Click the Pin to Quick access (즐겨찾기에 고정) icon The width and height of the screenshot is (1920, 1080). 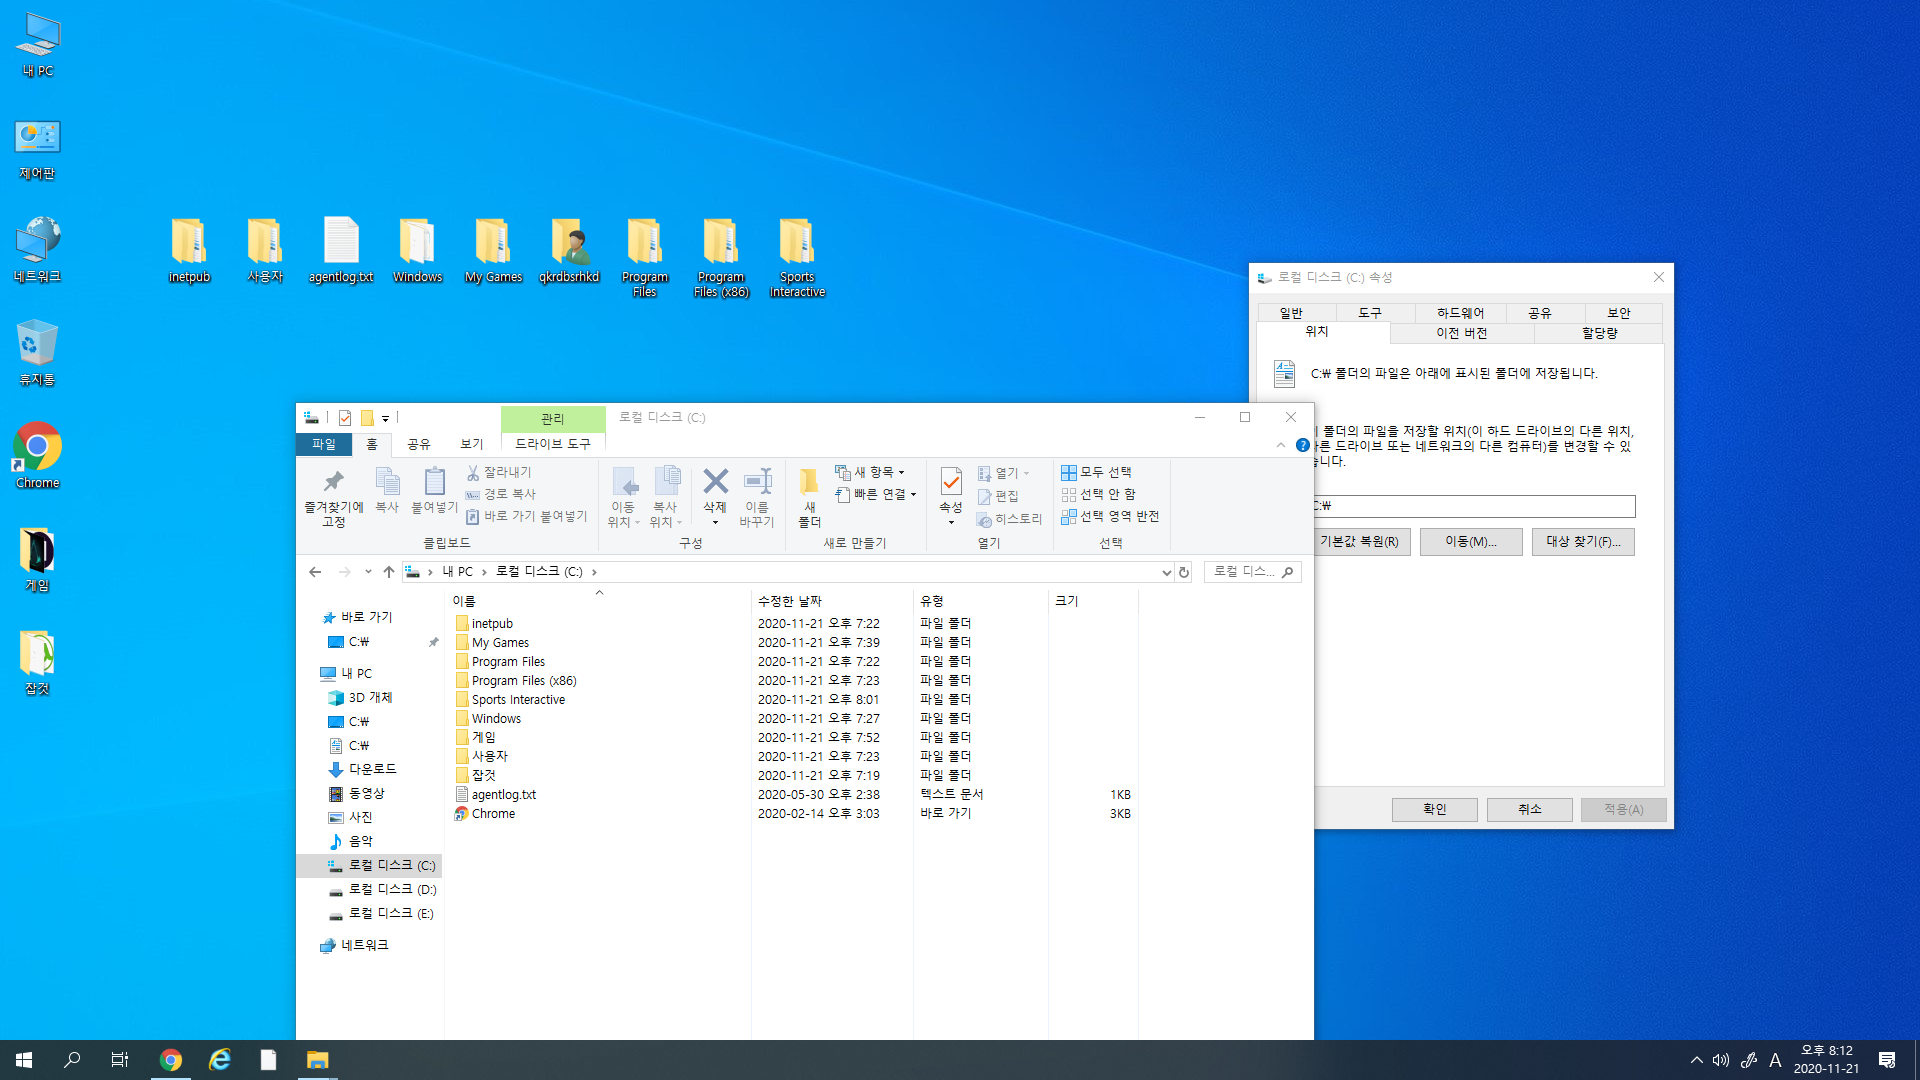click(x=333, y=482)
